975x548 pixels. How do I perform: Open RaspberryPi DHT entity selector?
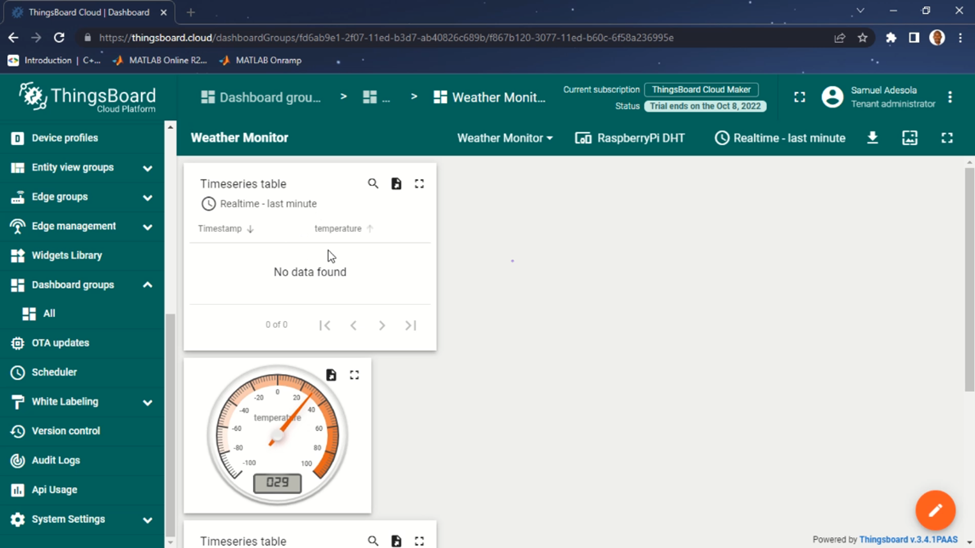[630, 138]
